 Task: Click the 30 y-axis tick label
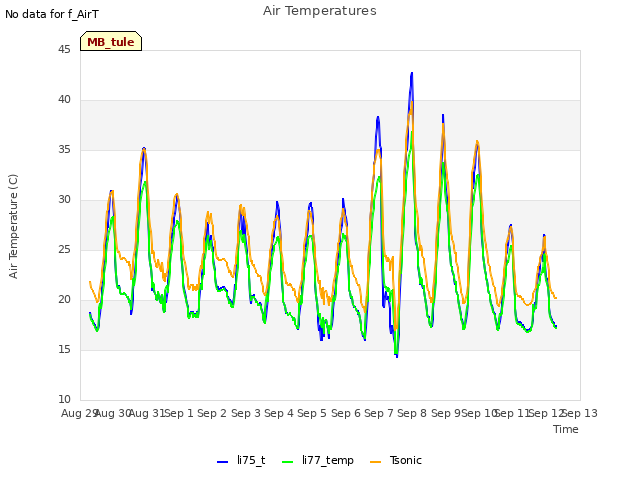64,200
